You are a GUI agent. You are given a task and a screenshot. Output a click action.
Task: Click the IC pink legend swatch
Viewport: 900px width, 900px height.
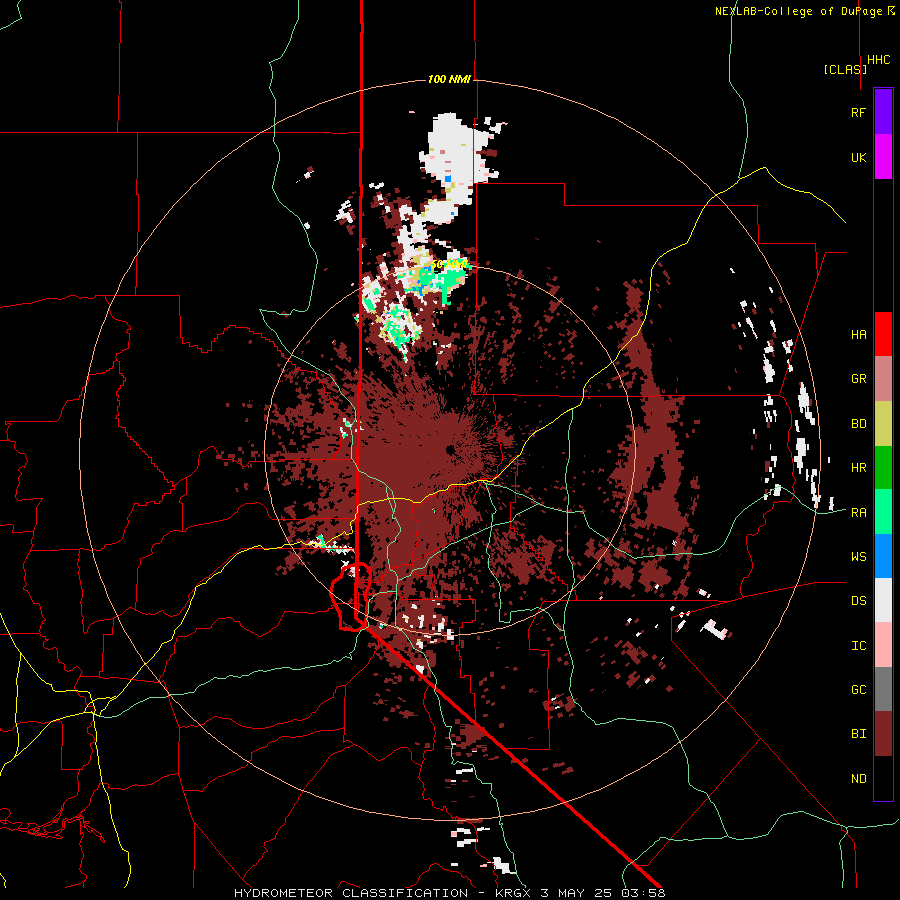pyautogui.click(x=883, y=645)
